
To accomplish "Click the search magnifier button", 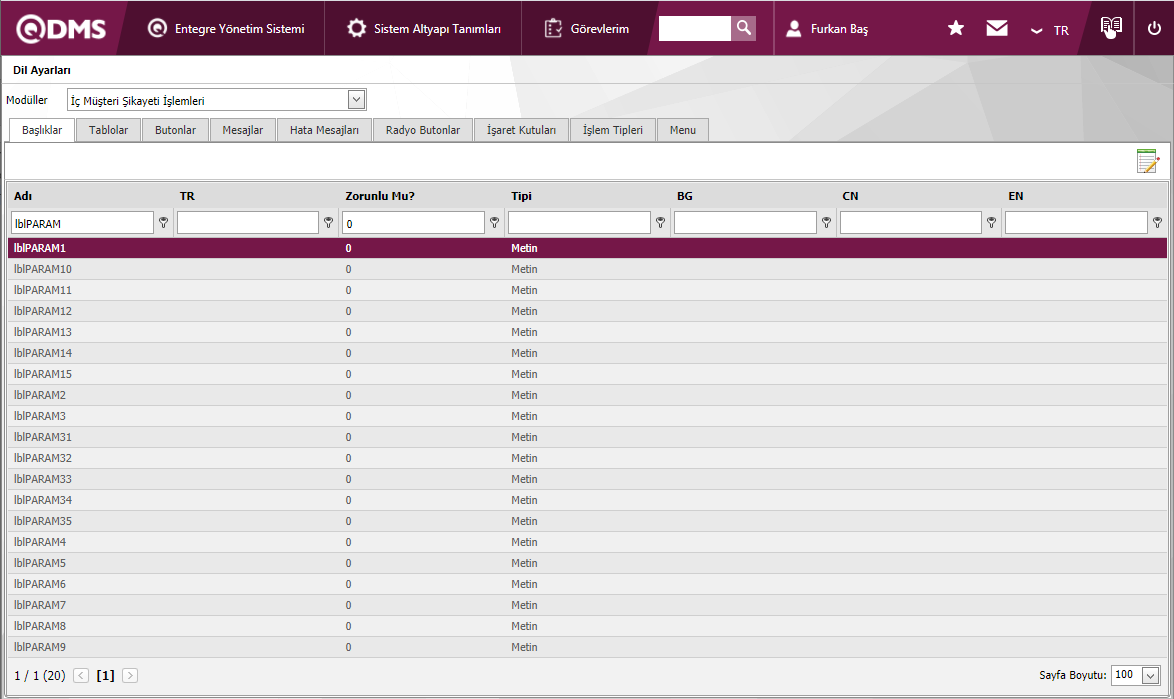I will 743,29.
